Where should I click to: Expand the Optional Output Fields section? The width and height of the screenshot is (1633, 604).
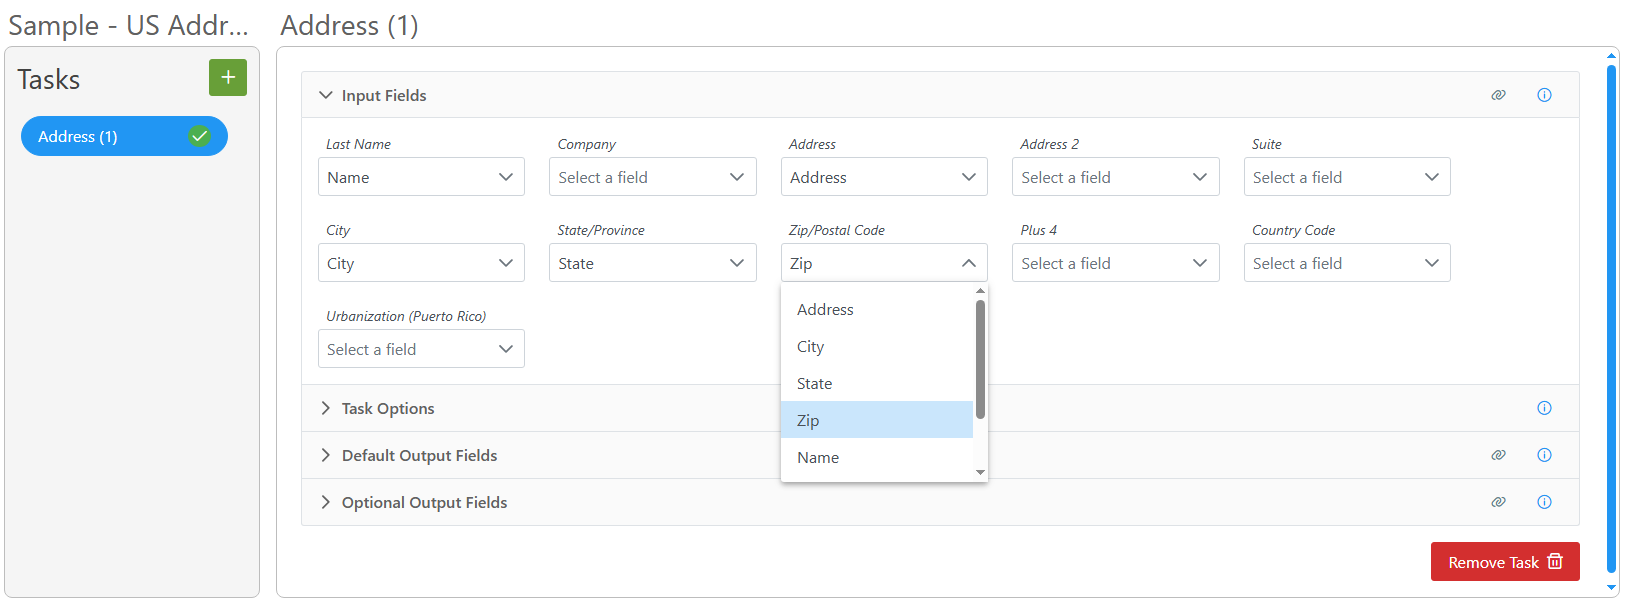[x=325, y=502]
